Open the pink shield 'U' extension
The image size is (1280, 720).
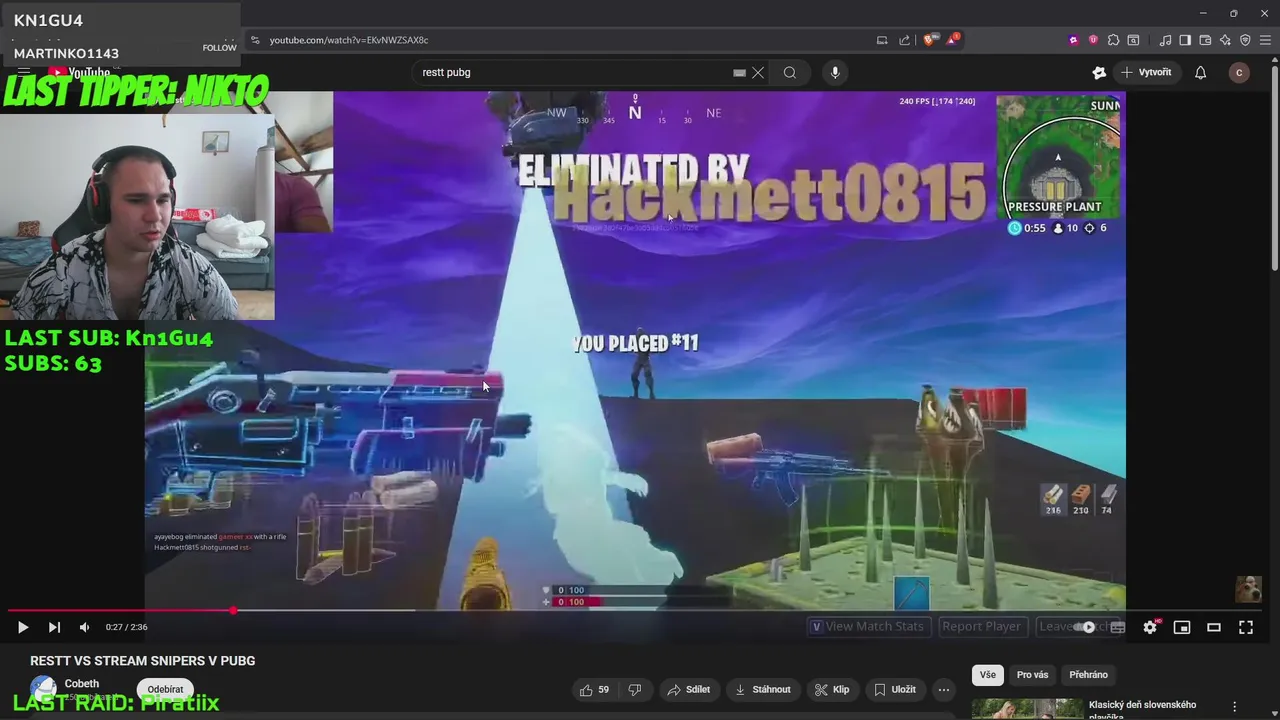pyautogui.click(x=1093, y=40)
